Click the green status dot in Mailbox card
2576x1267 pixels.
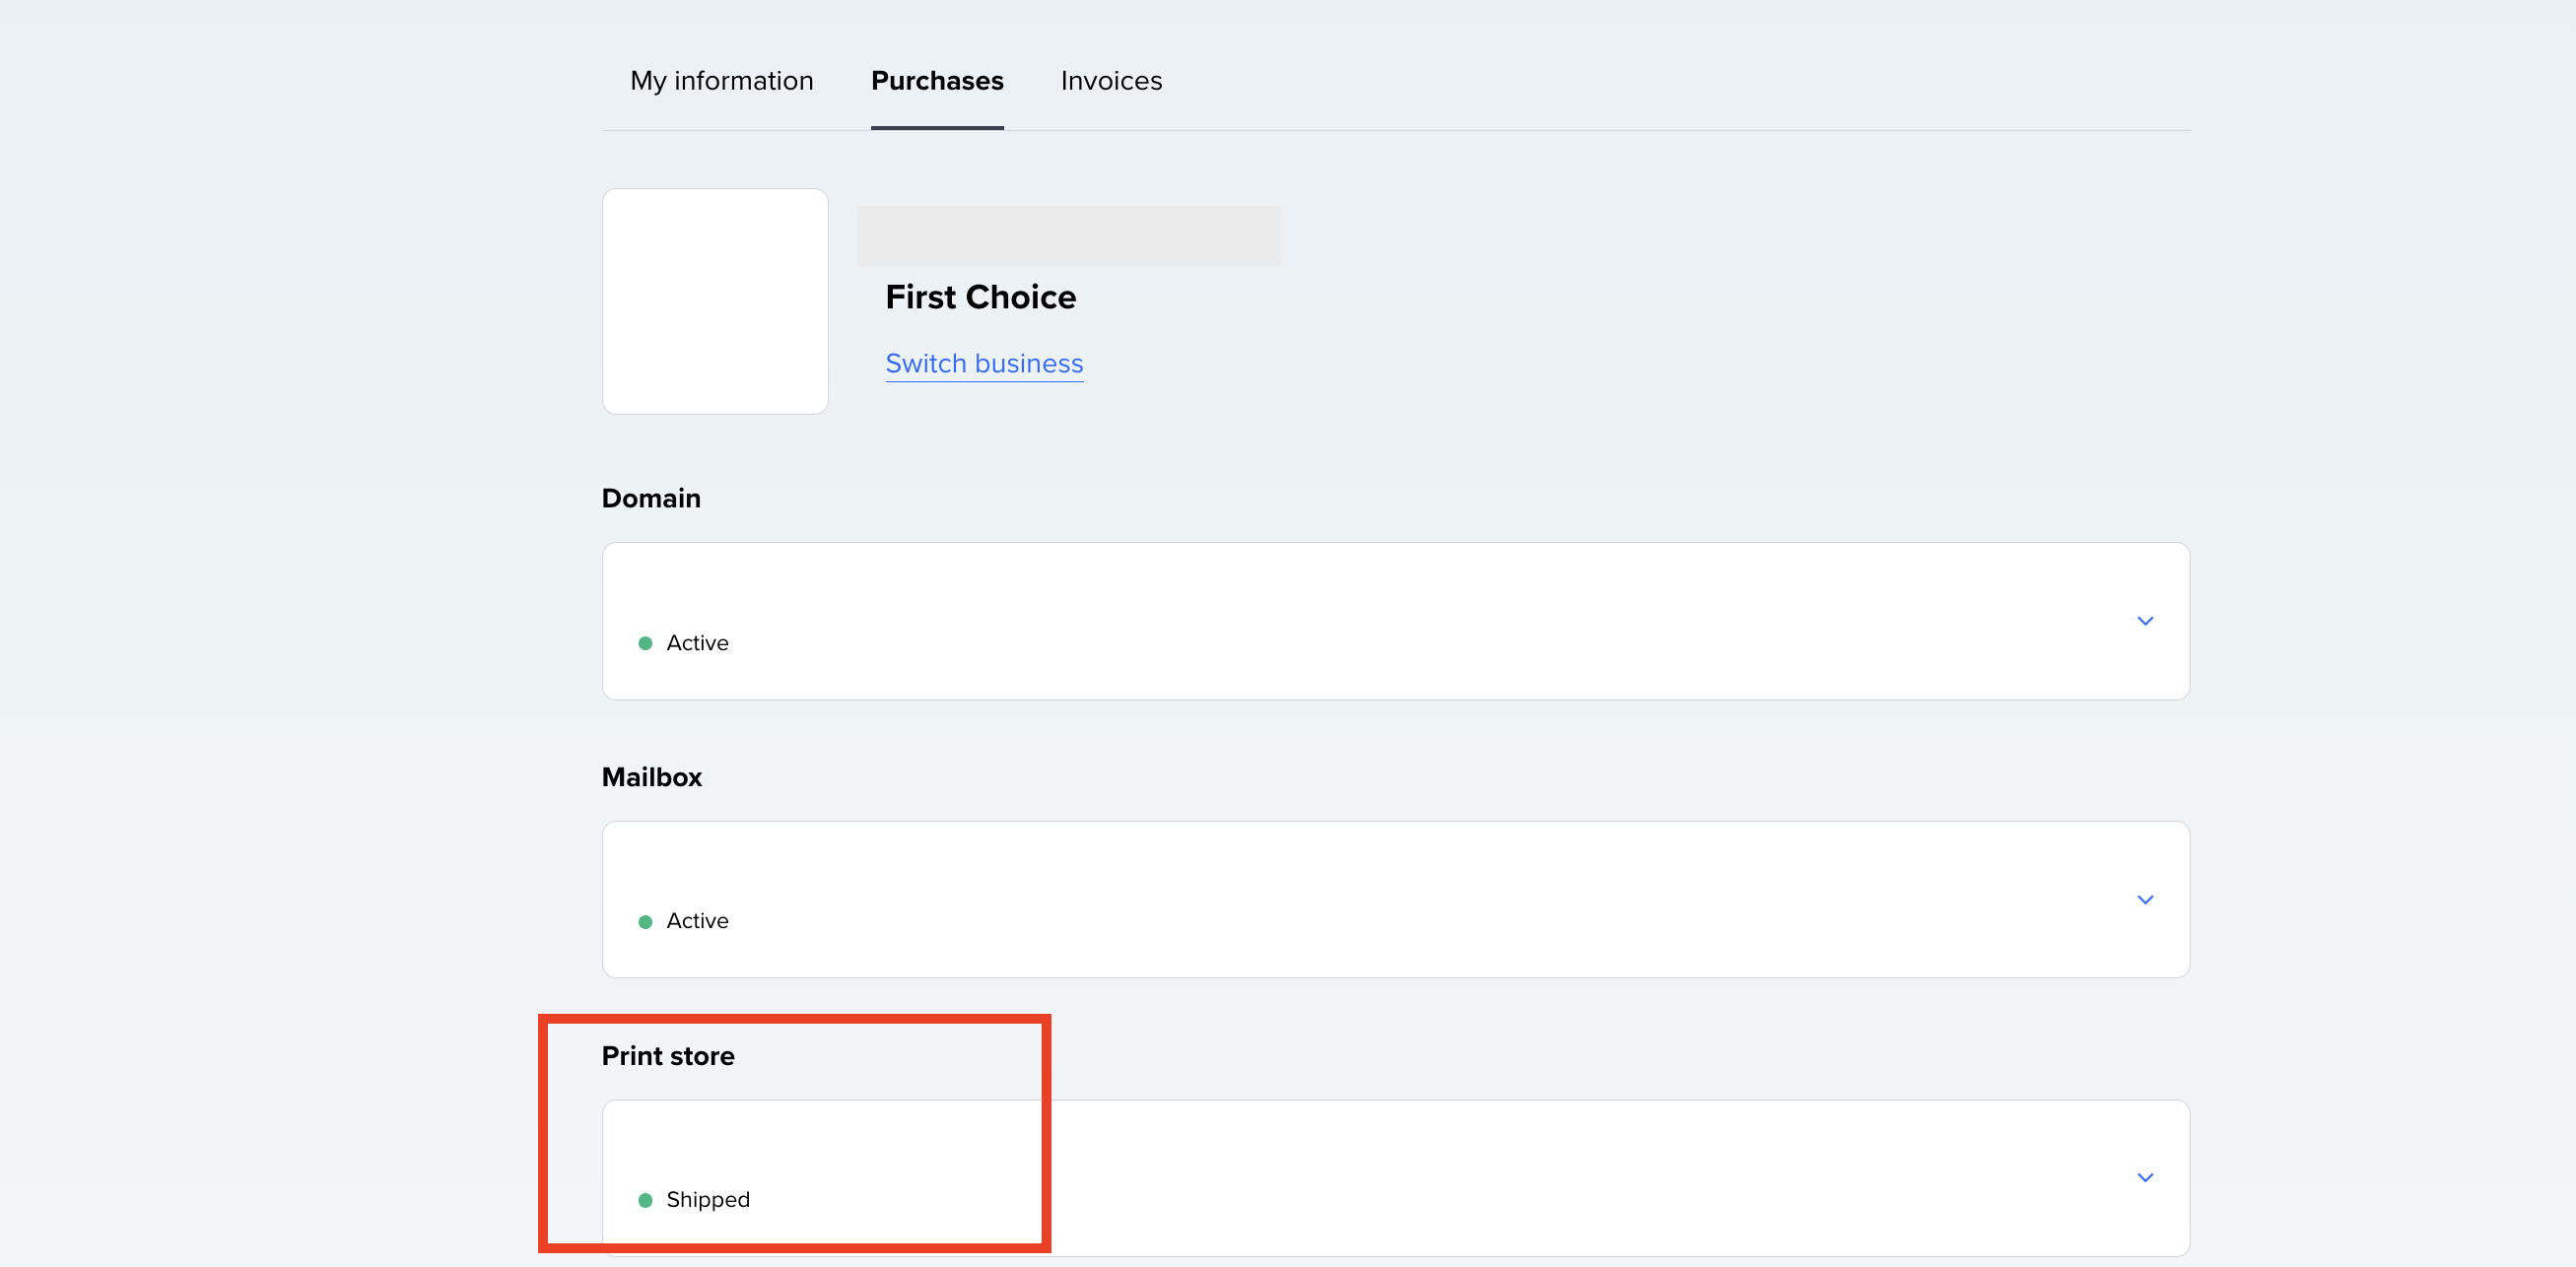[645, 922]
